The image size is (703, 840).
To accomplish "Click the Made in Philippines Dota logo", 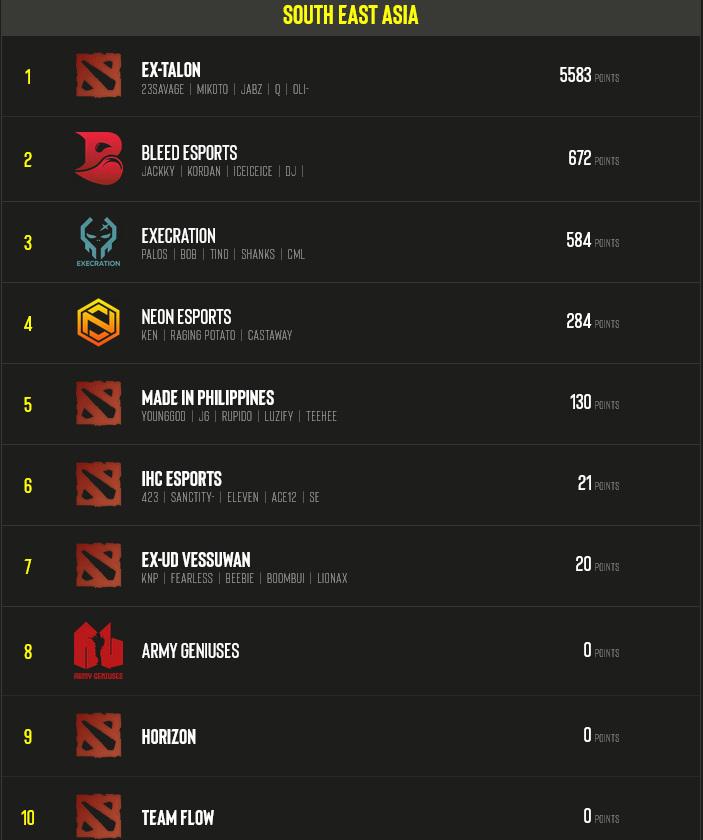I will click(98, 404).
